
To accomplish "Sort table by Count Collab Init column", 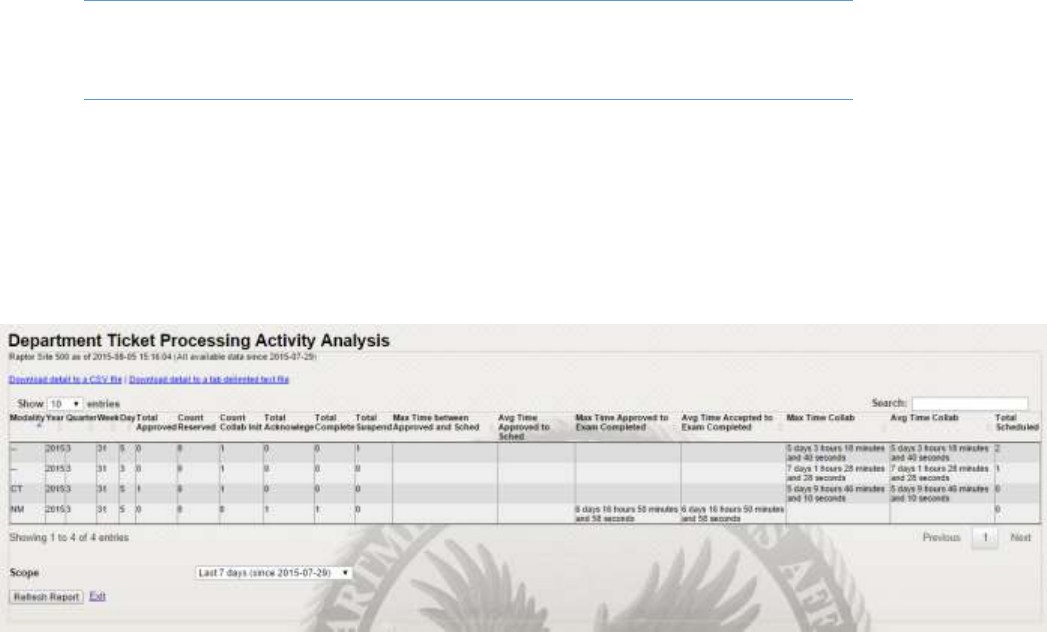I will pos(240,423).
